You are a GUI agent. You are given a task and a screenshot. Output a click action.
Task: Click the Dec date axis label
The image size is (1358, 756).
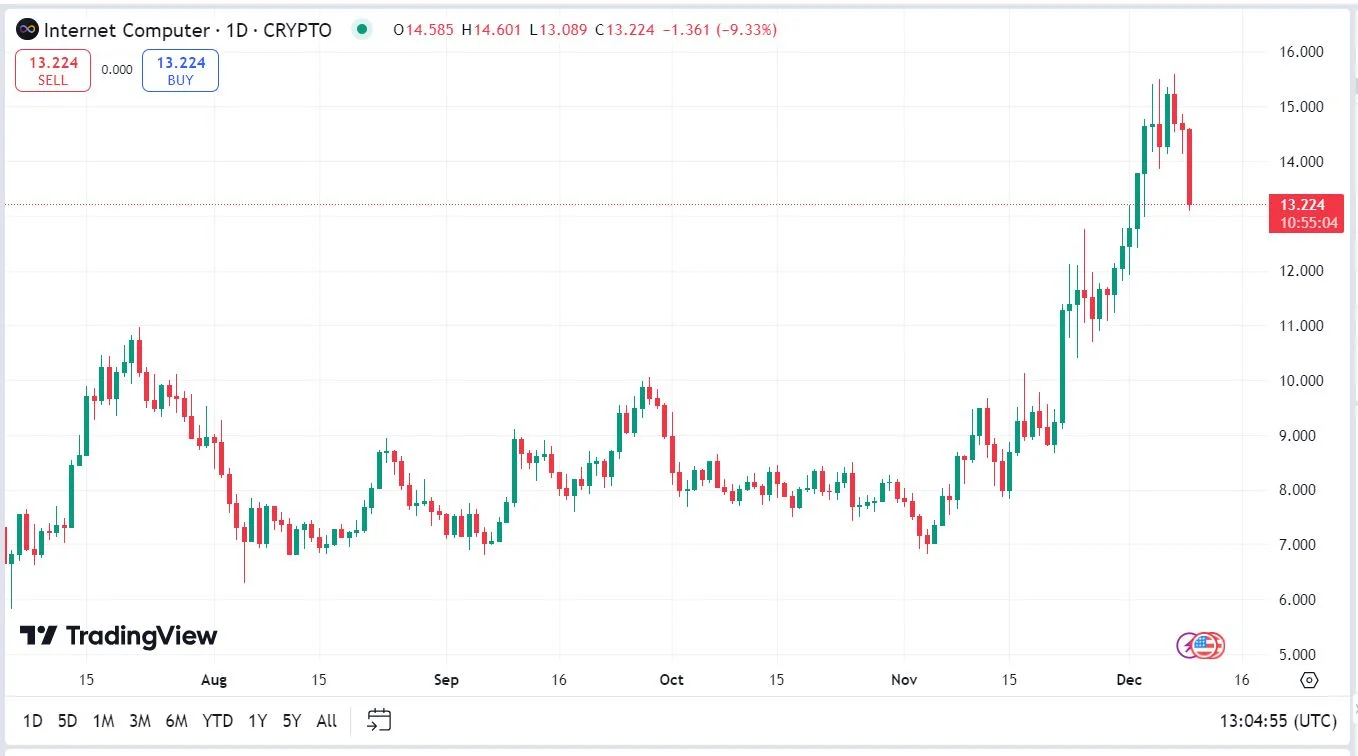click(x=1131, y=680)
